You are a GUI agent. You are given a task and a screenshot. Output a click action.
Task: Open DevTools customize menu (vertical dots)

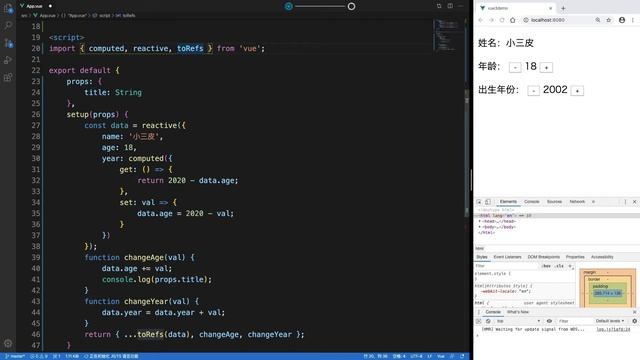(x=625, y=202)
